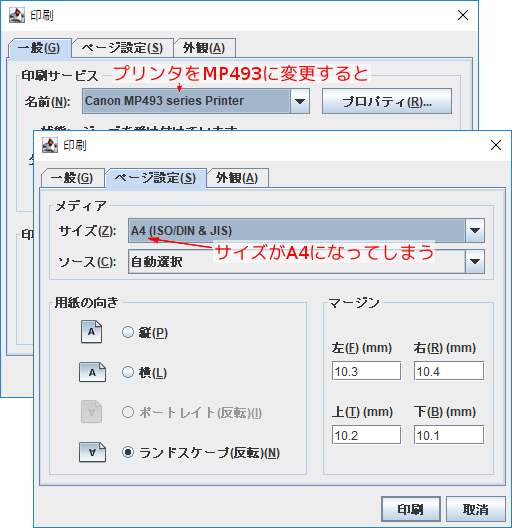Click the ソース(C): label
This screenshot has width=512, height=528.
[x=88, y=262]
